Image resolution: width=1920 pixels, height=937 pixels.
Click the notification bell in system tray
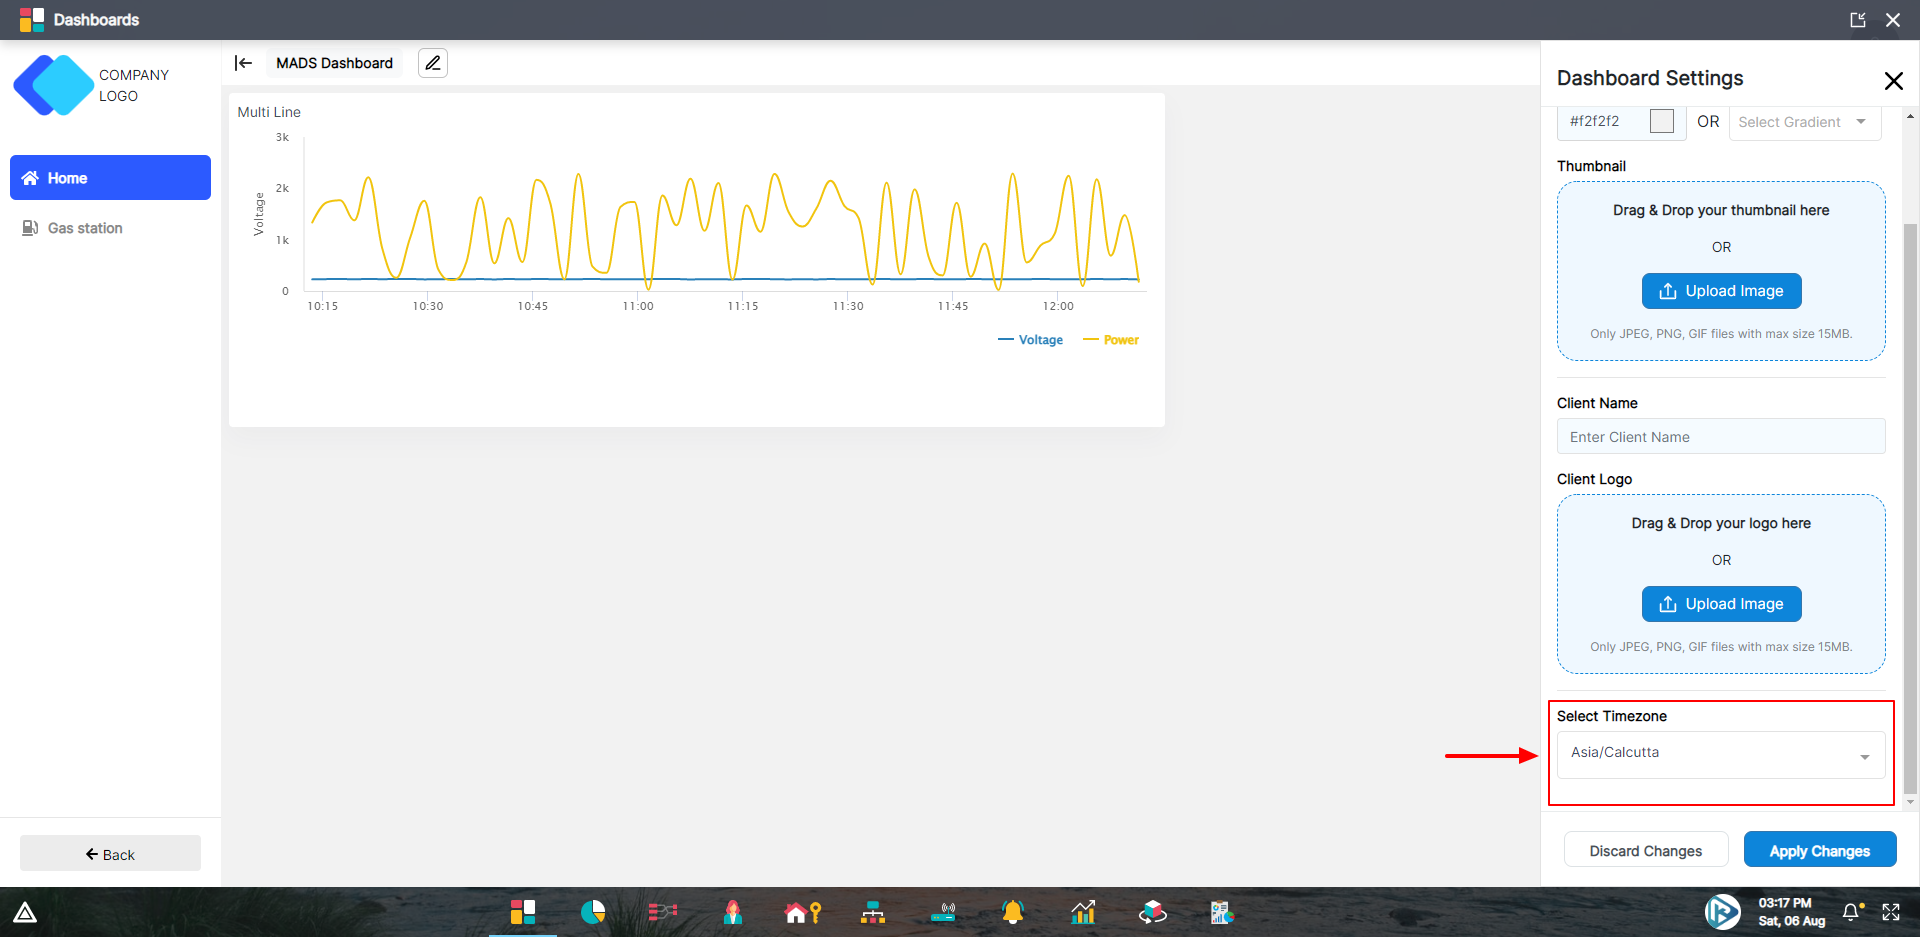click(1852, 912)
